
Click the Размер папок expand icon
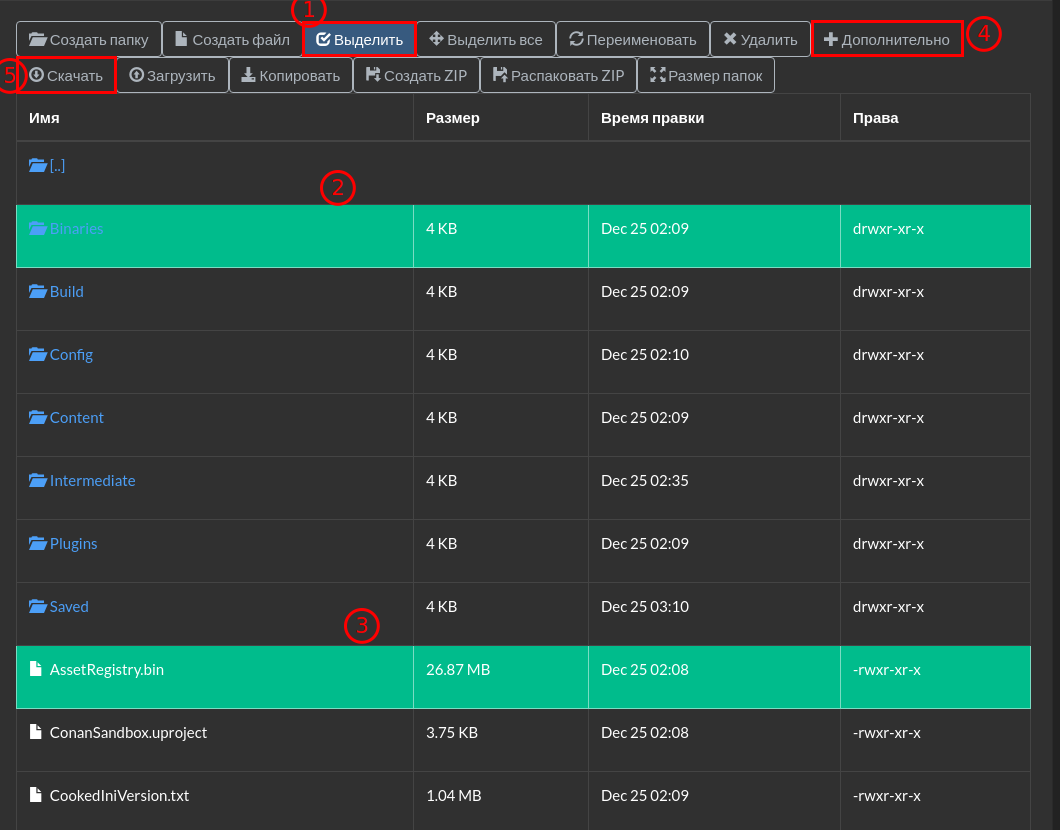(x=658, y=75)
